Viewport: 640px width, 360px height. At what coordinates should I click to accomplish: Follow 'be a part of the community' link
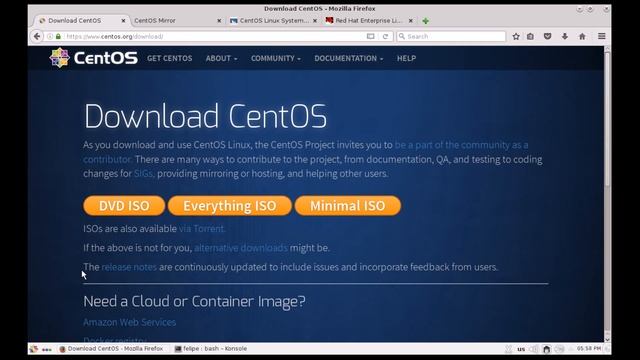[x=461, y=145]
